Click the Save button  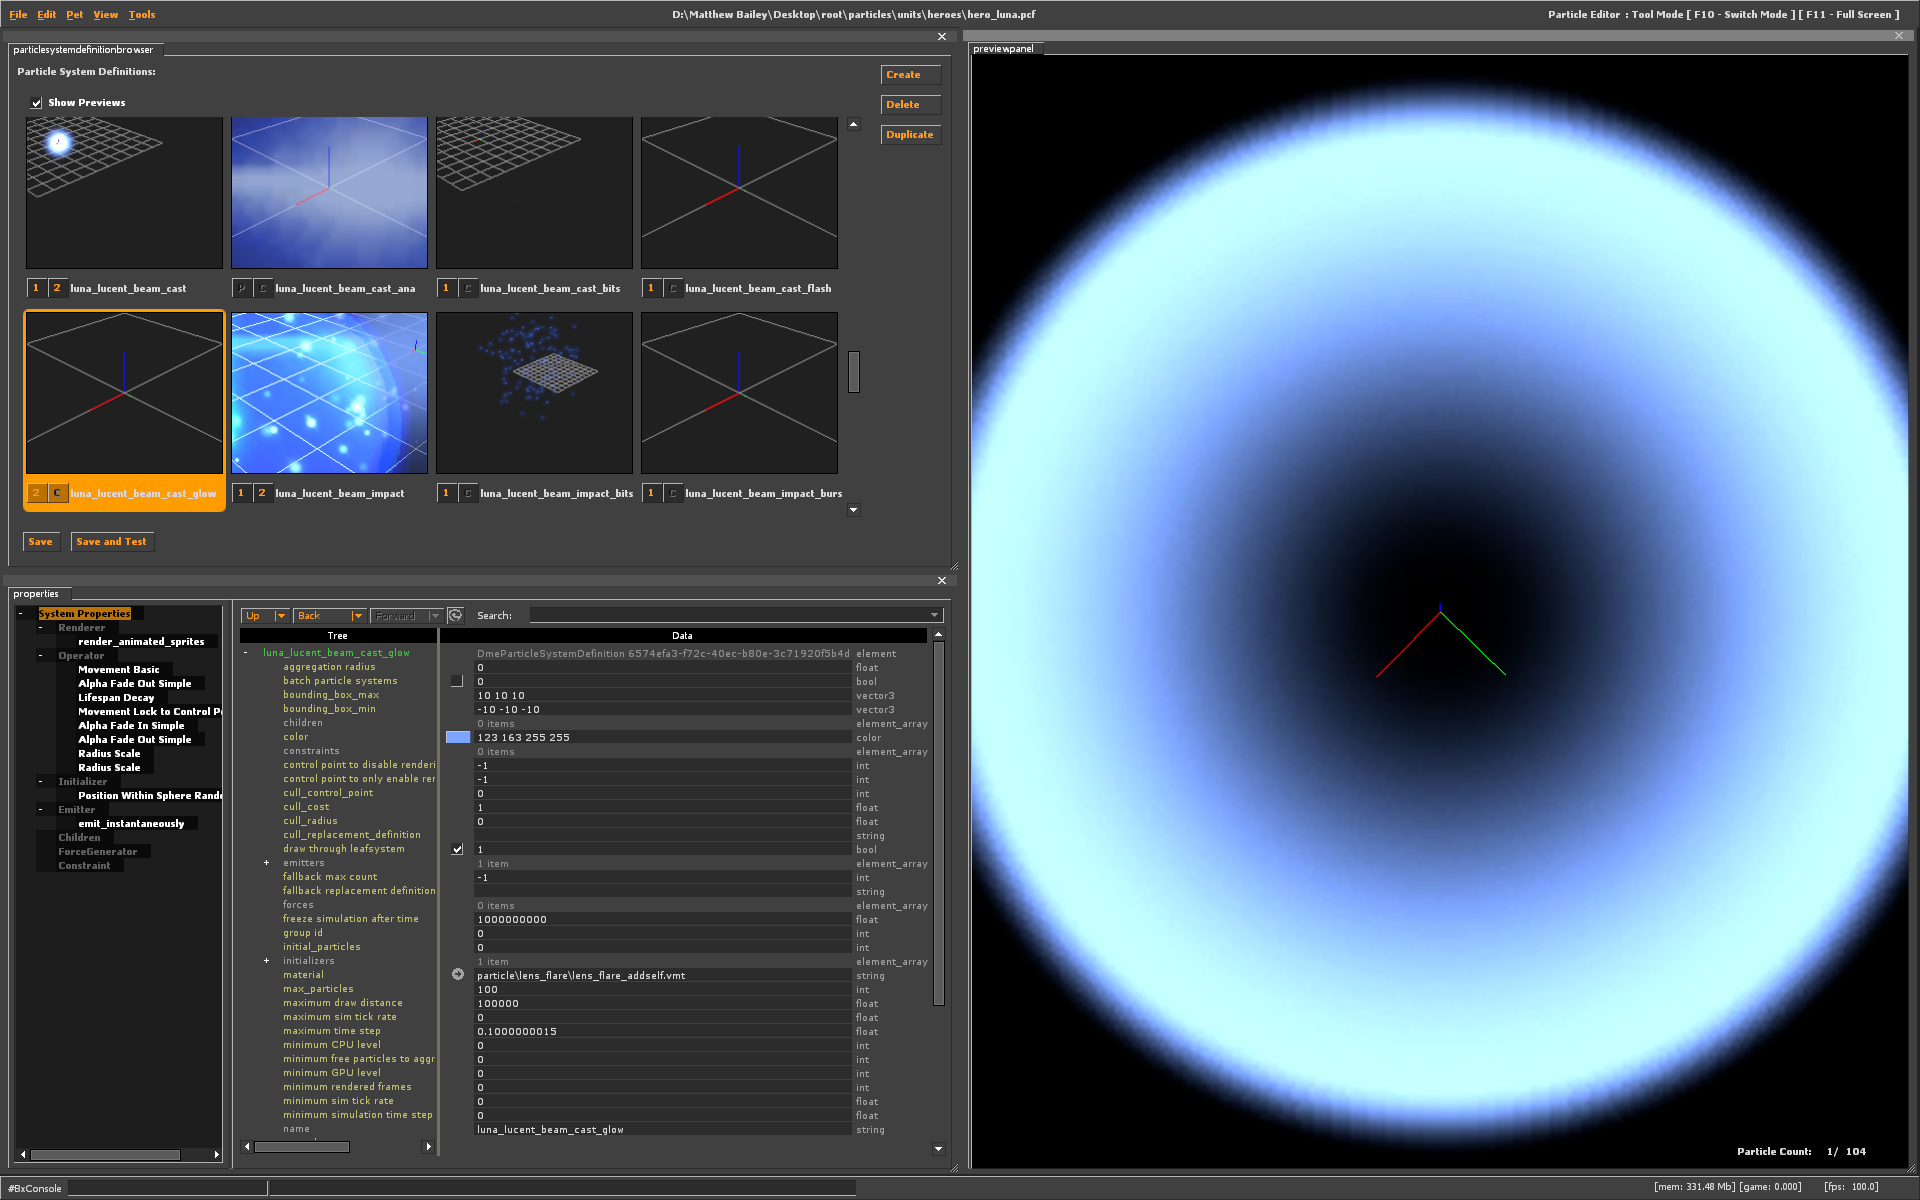click(x=41, y=542)
